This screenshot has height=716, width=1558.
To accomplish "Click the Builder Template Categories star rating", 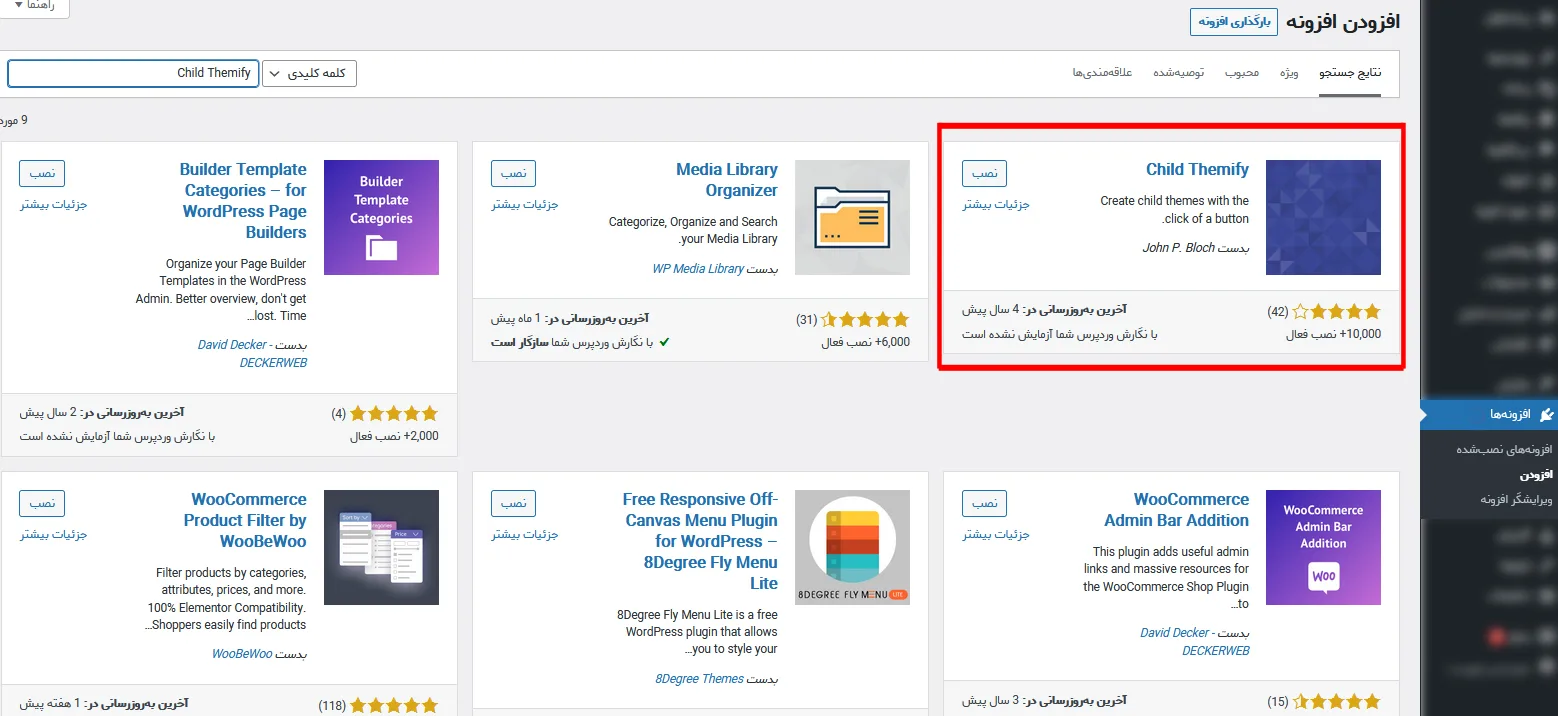I will click(x=394, y=413).
